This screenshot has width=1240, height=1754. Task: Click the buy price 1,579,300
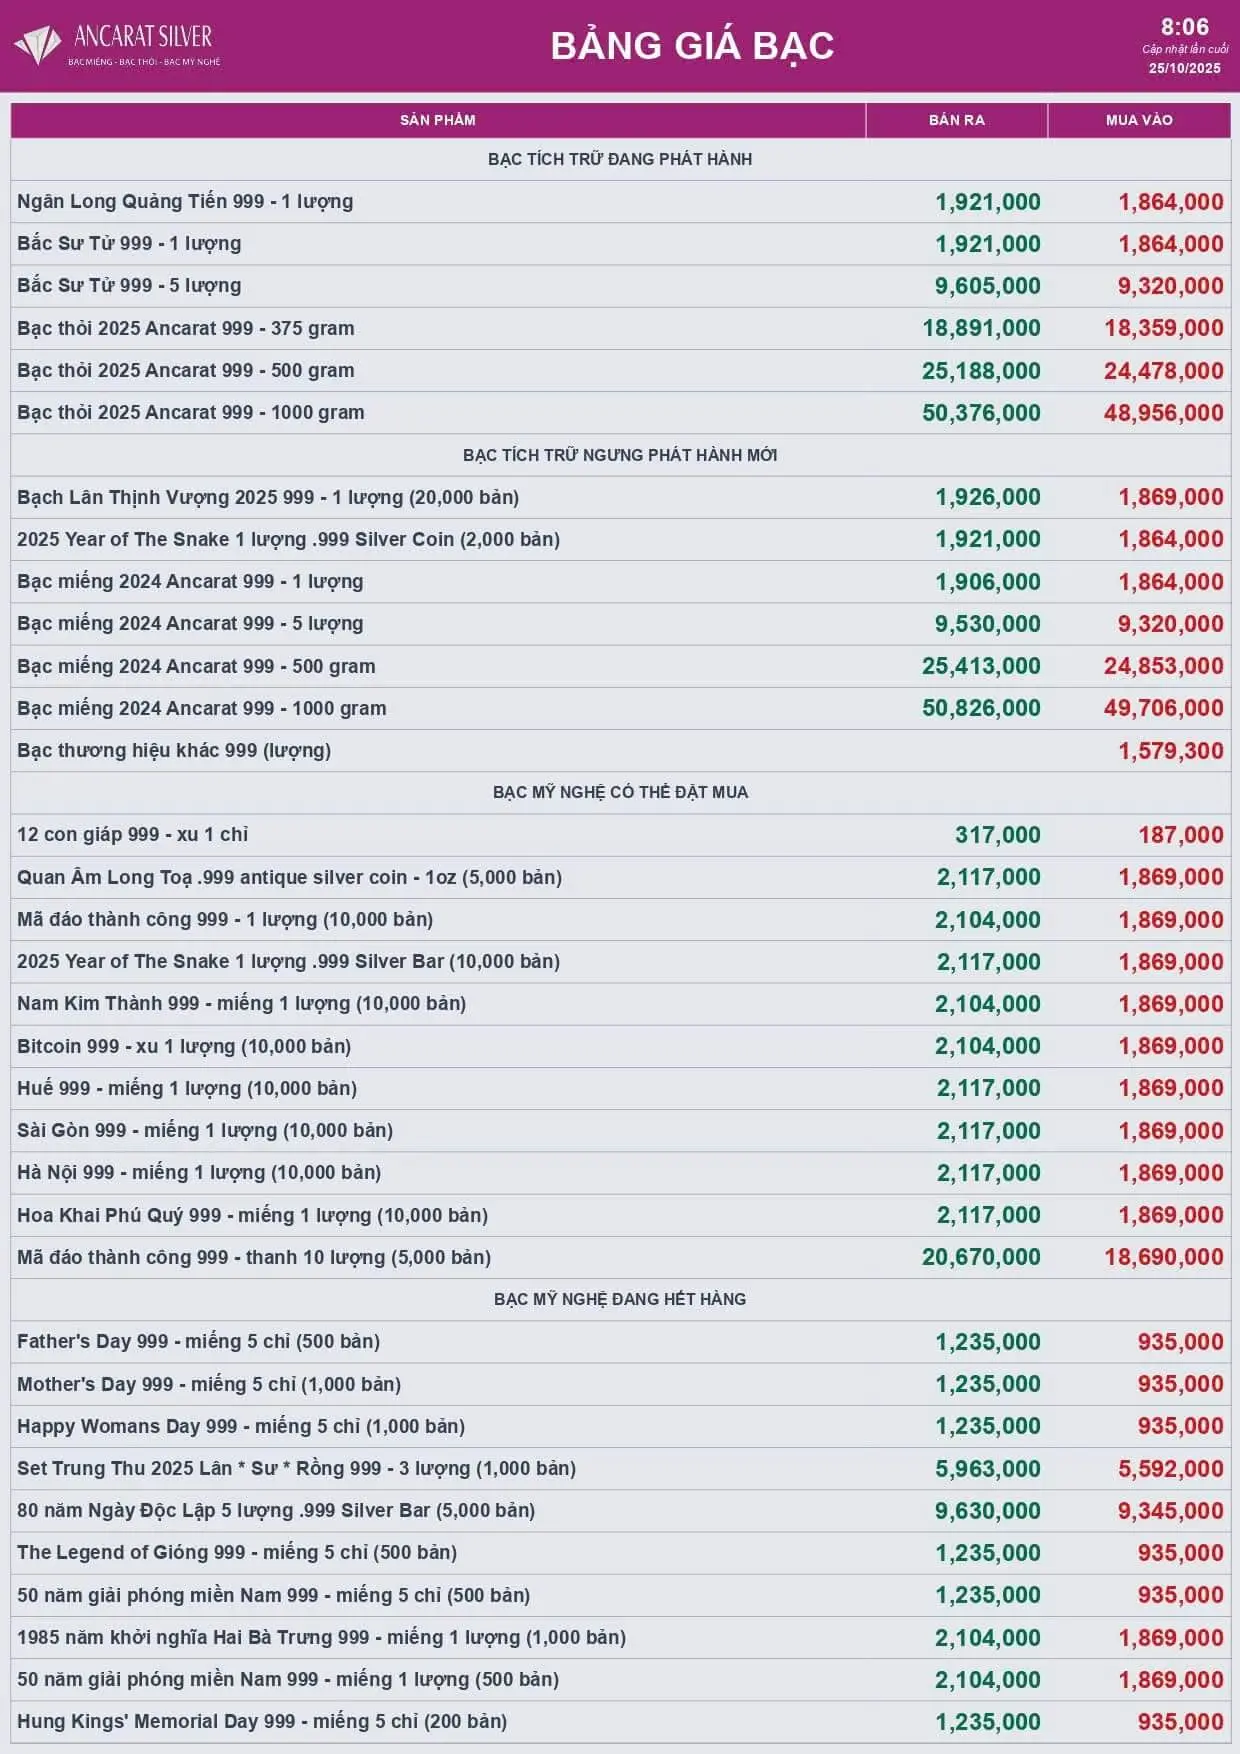(x=1170, y=751)
